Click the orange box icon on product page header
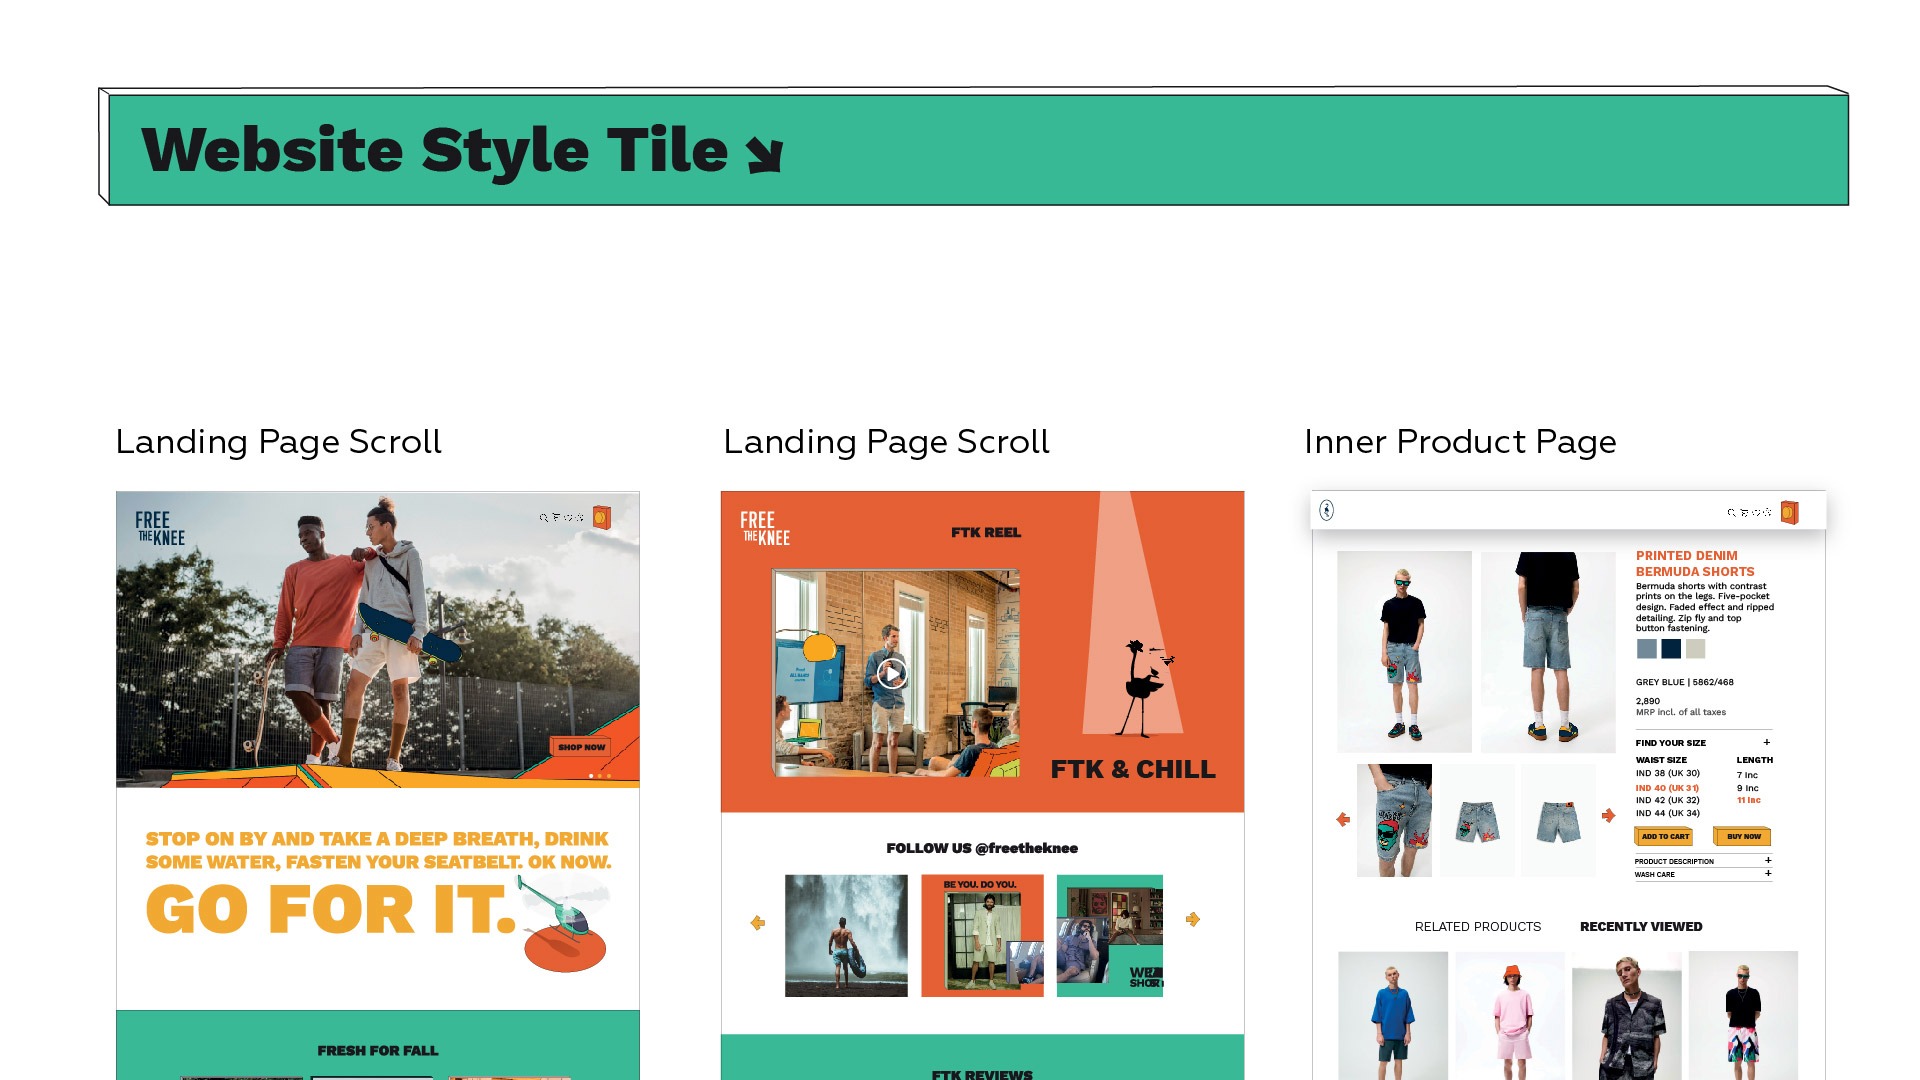The height and width of the screenshot is (1080, 1920). click(1789, 513)
